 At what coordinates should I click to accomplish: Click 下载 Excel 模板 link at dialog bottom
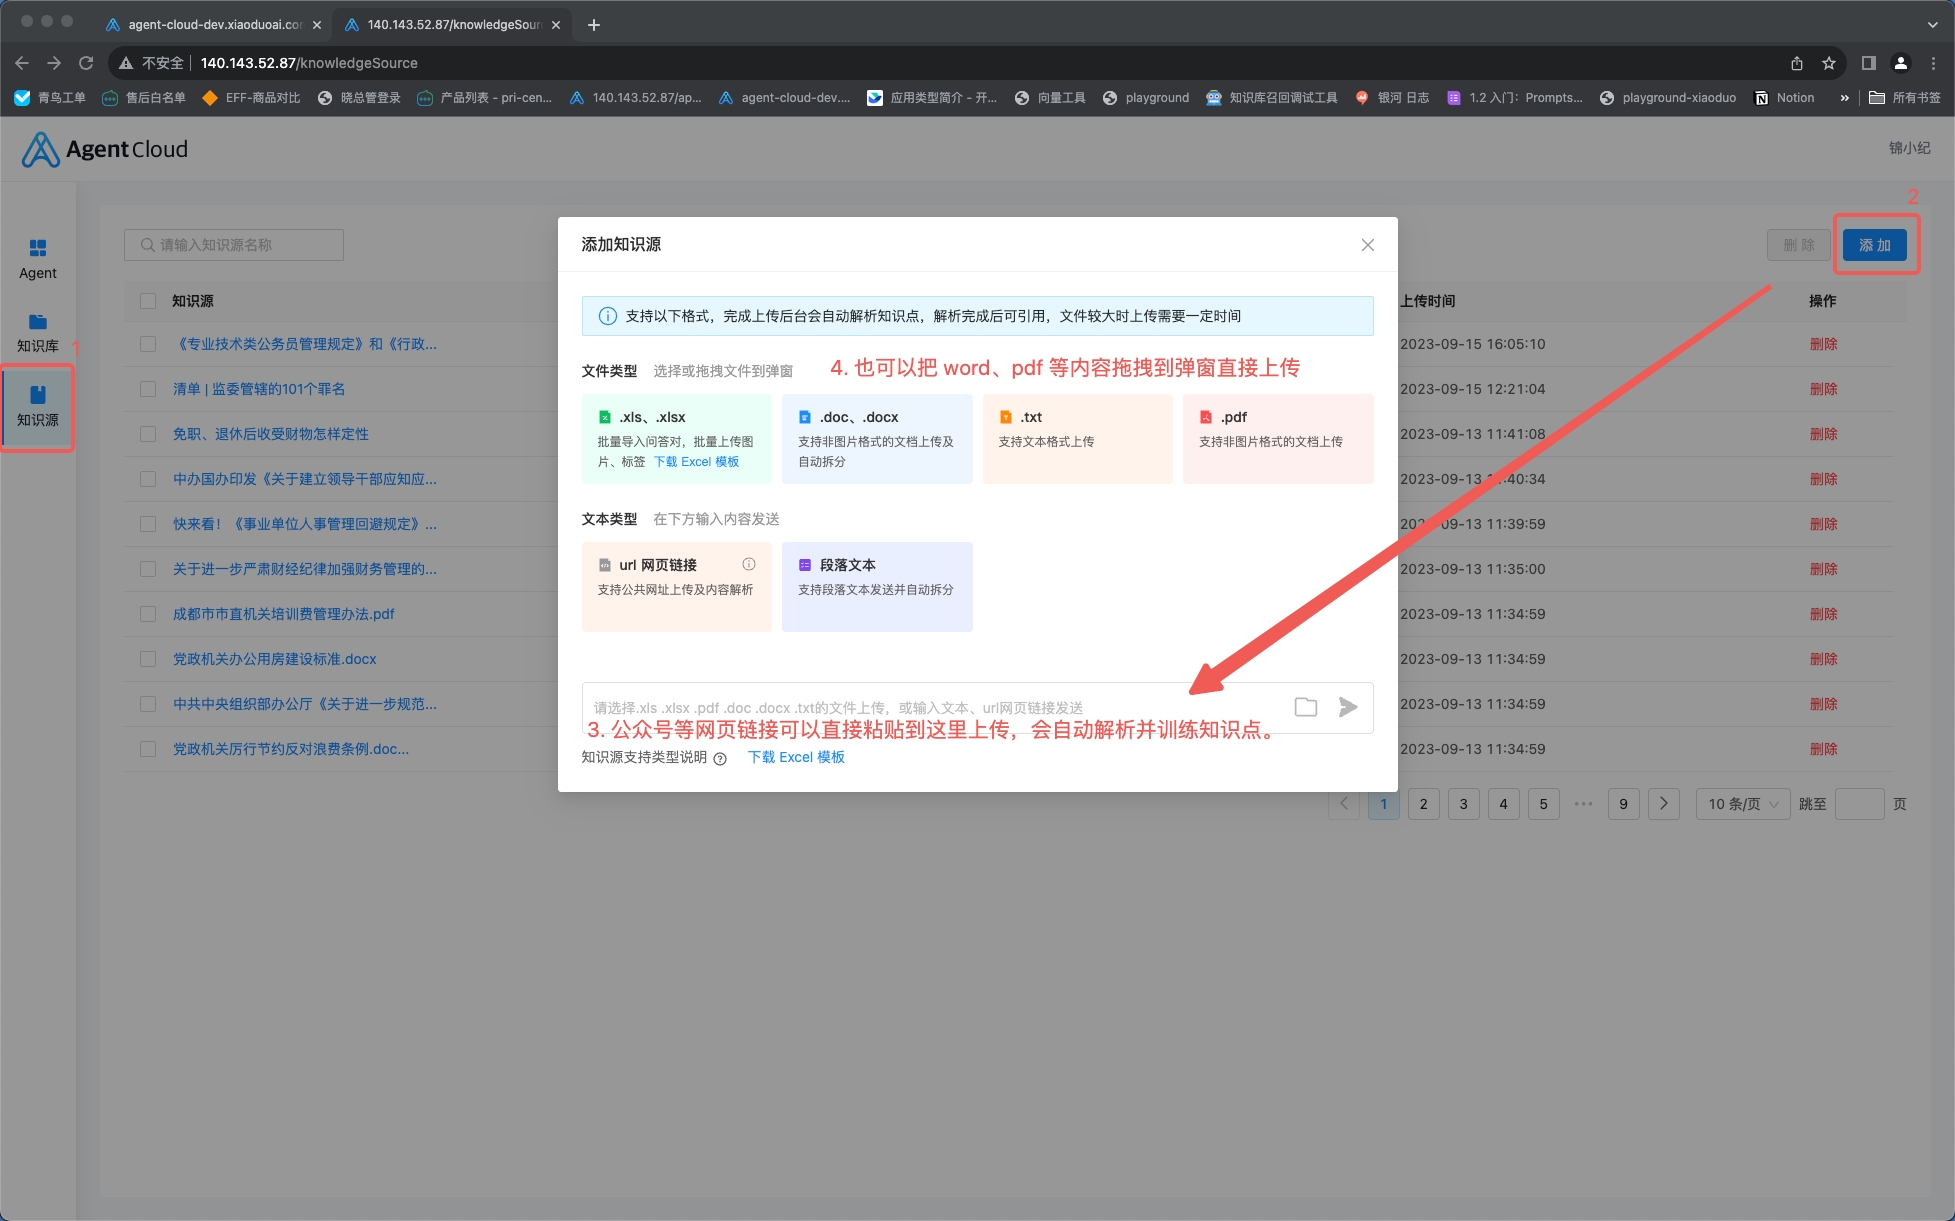796,757
